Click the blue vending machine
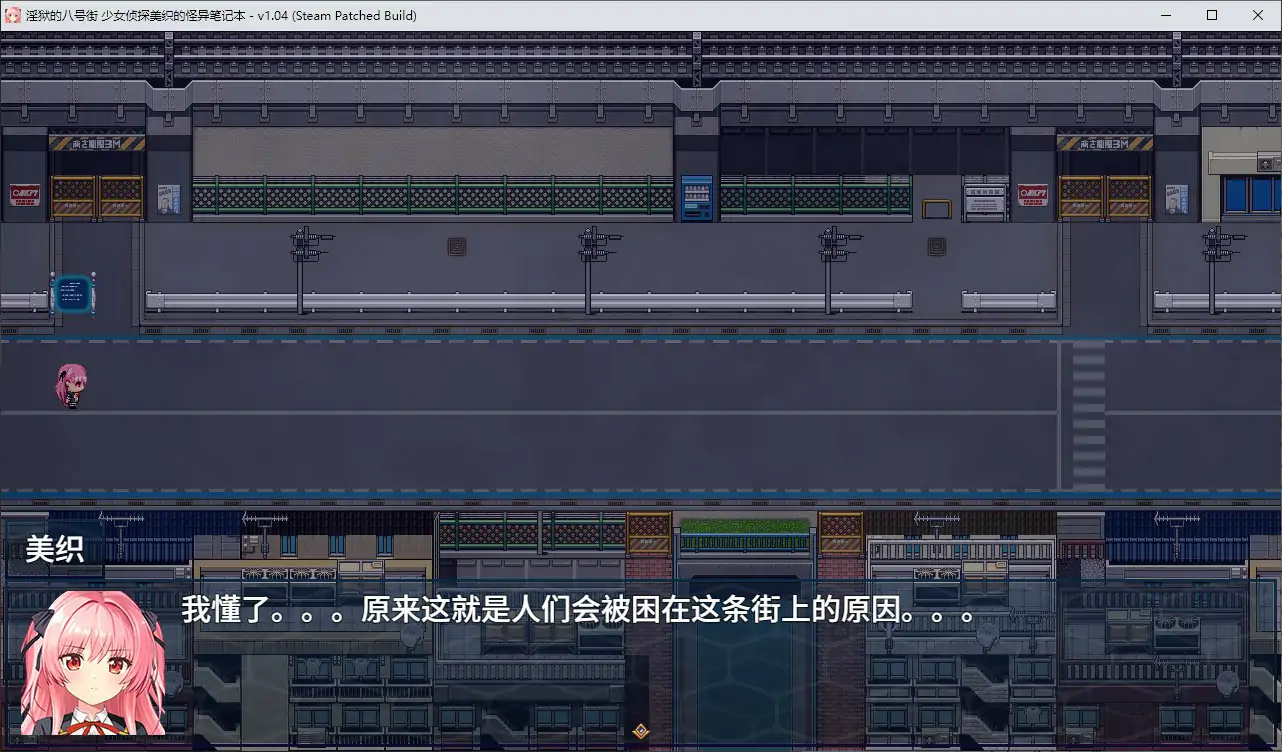This screenshot has width=1282, height=752. click(696, 198)
